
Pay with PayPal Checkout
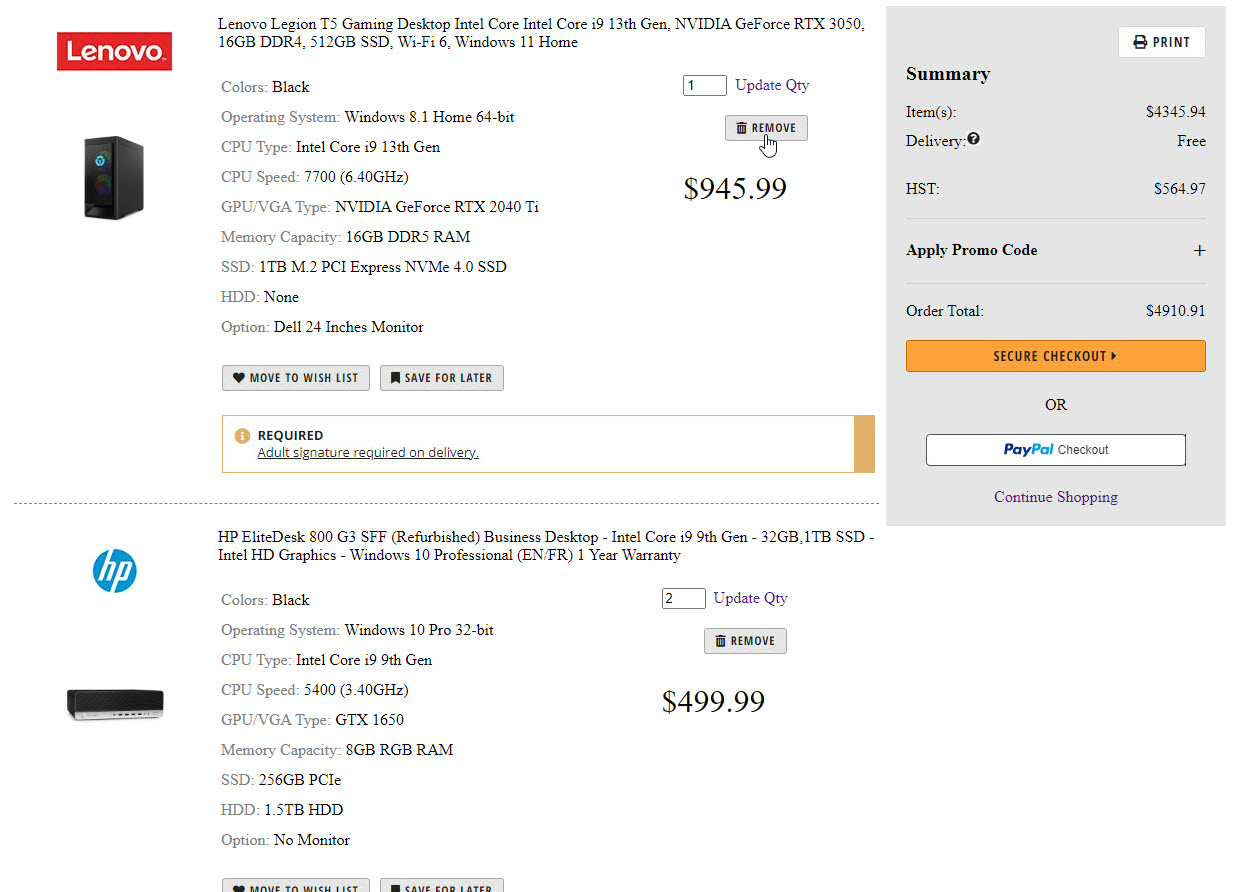click(x=1055, y=450)
